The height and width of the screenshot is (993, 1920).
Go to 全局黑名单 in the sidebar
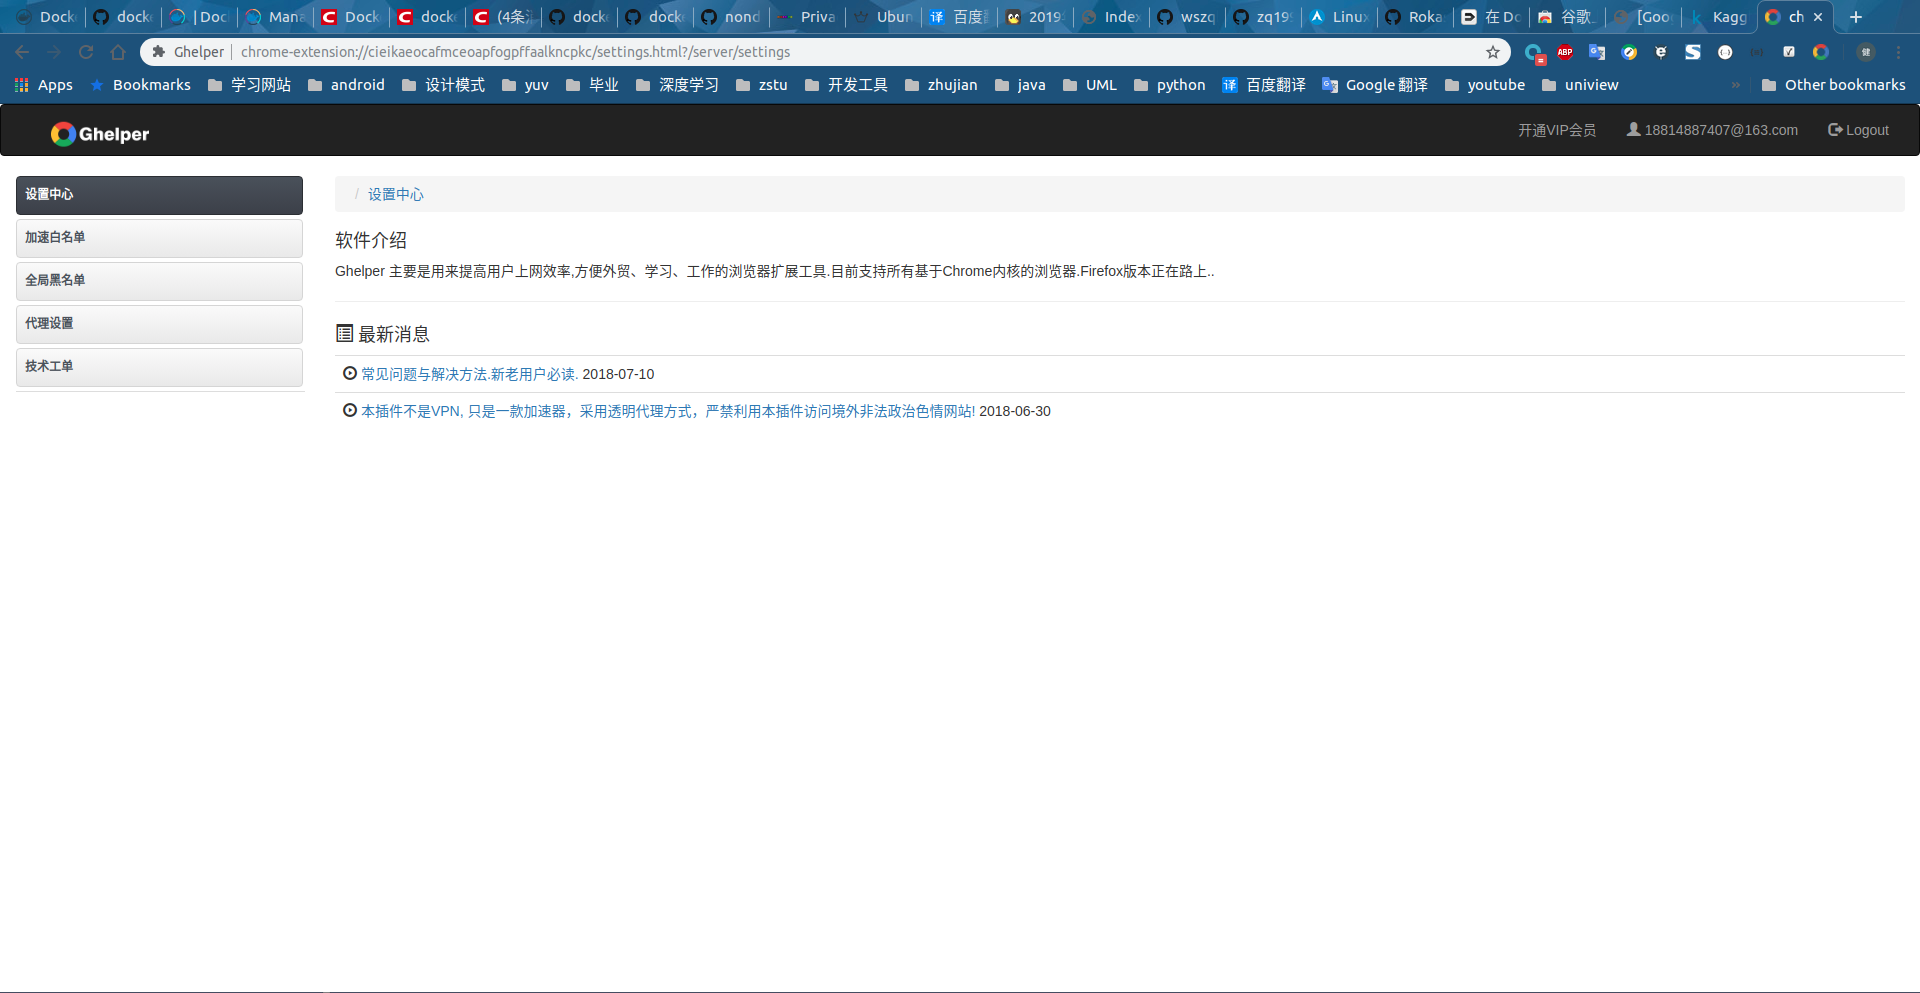coord(159,281)
